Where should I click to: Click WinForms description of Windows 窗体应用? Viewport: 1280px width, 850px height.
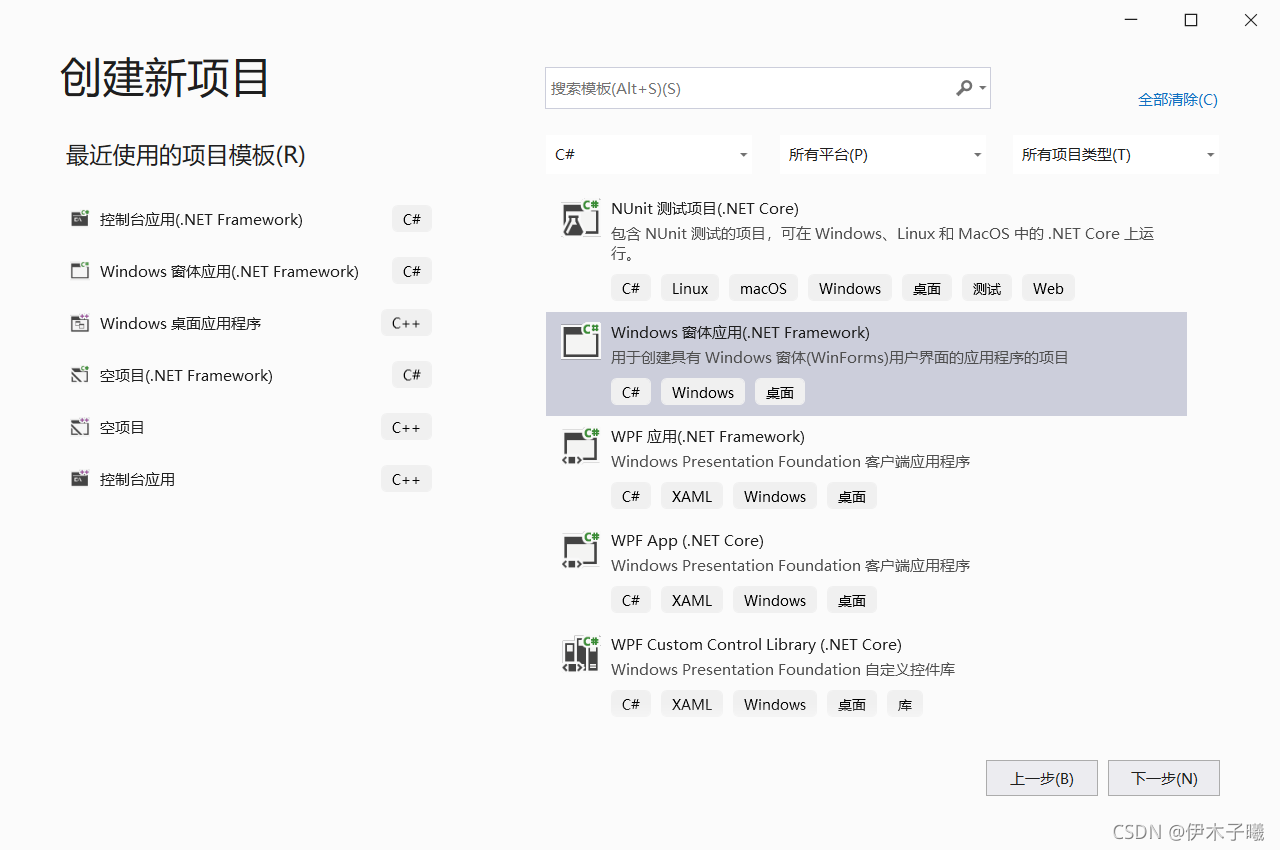840,357
